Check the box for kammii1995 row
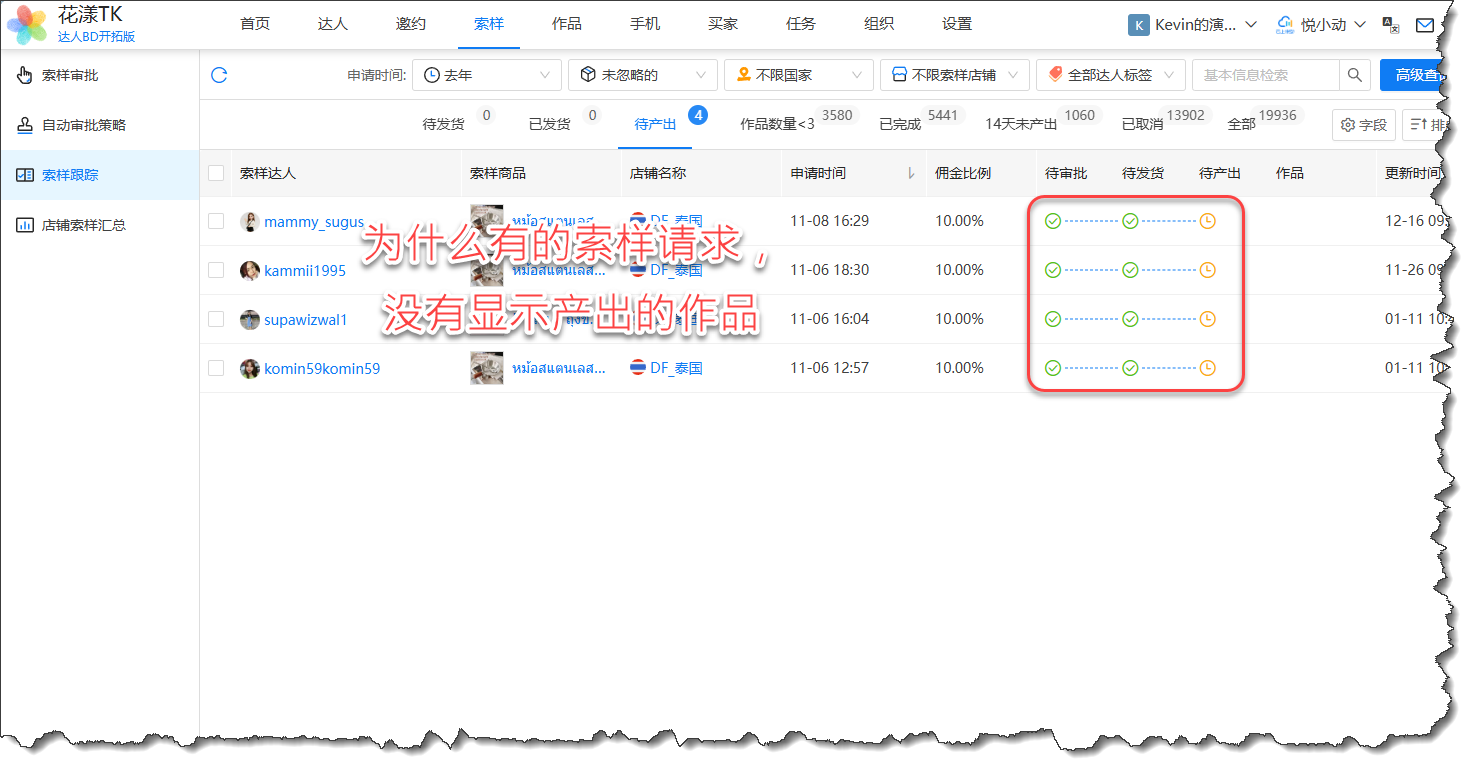 216,270
